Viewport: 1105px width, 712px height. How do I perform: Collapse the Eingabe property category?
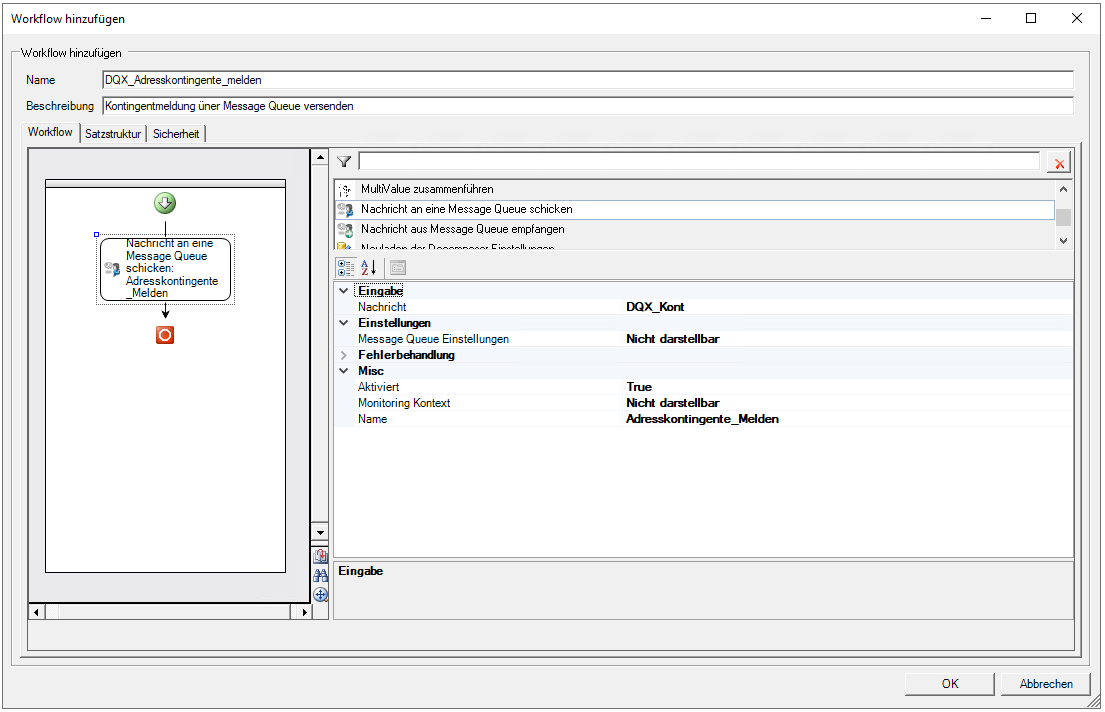tap(344, 290)
